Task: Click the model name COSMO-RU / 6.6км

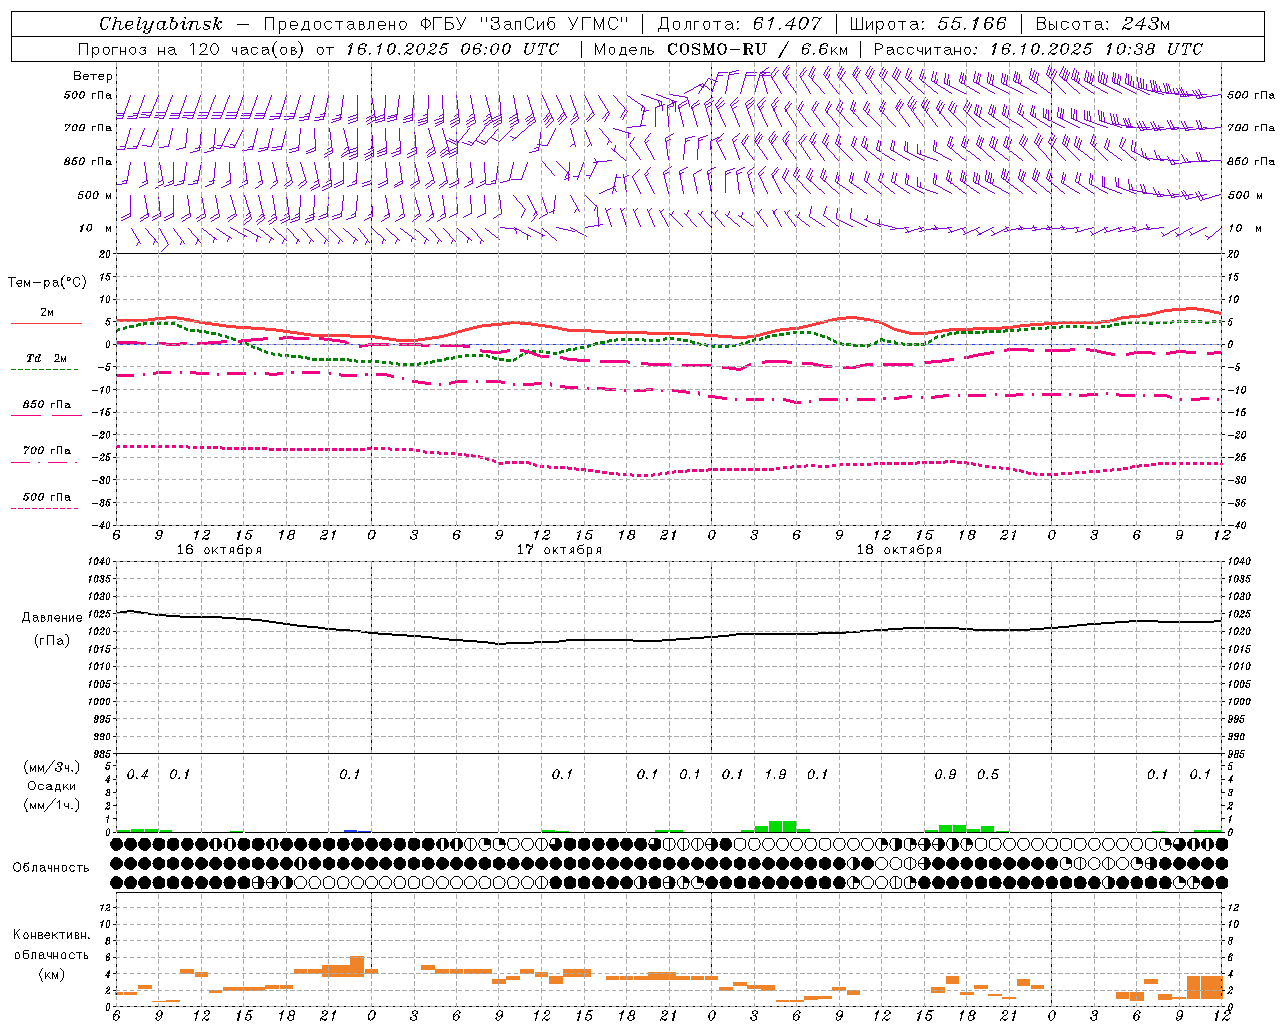Action: pyautogui.click(x=757, y=49)
